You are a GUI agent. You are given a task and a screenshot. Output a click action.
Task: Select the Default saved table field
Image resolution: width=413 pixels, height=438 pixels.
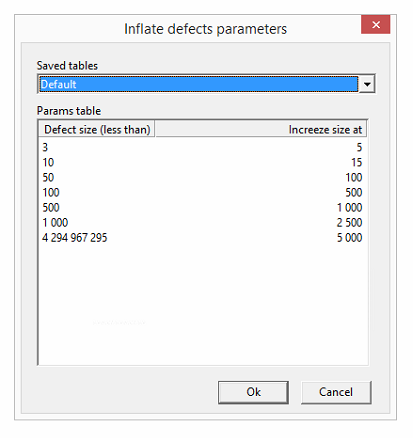(x=199, y=84)
